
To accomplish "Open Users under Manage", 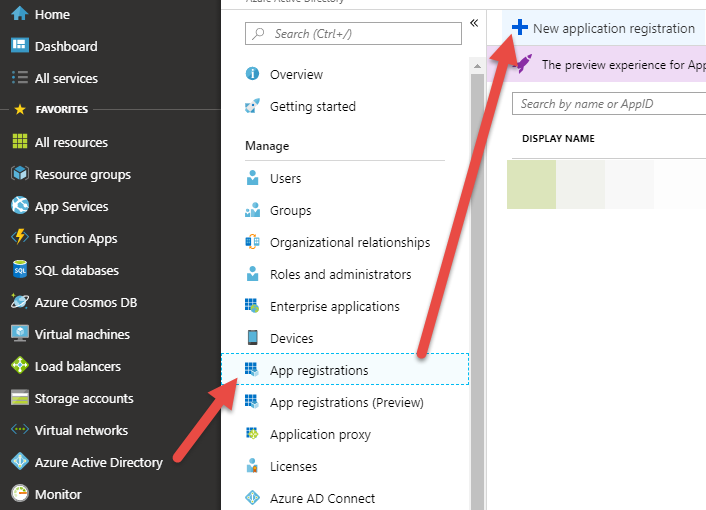I will (285, 179).
